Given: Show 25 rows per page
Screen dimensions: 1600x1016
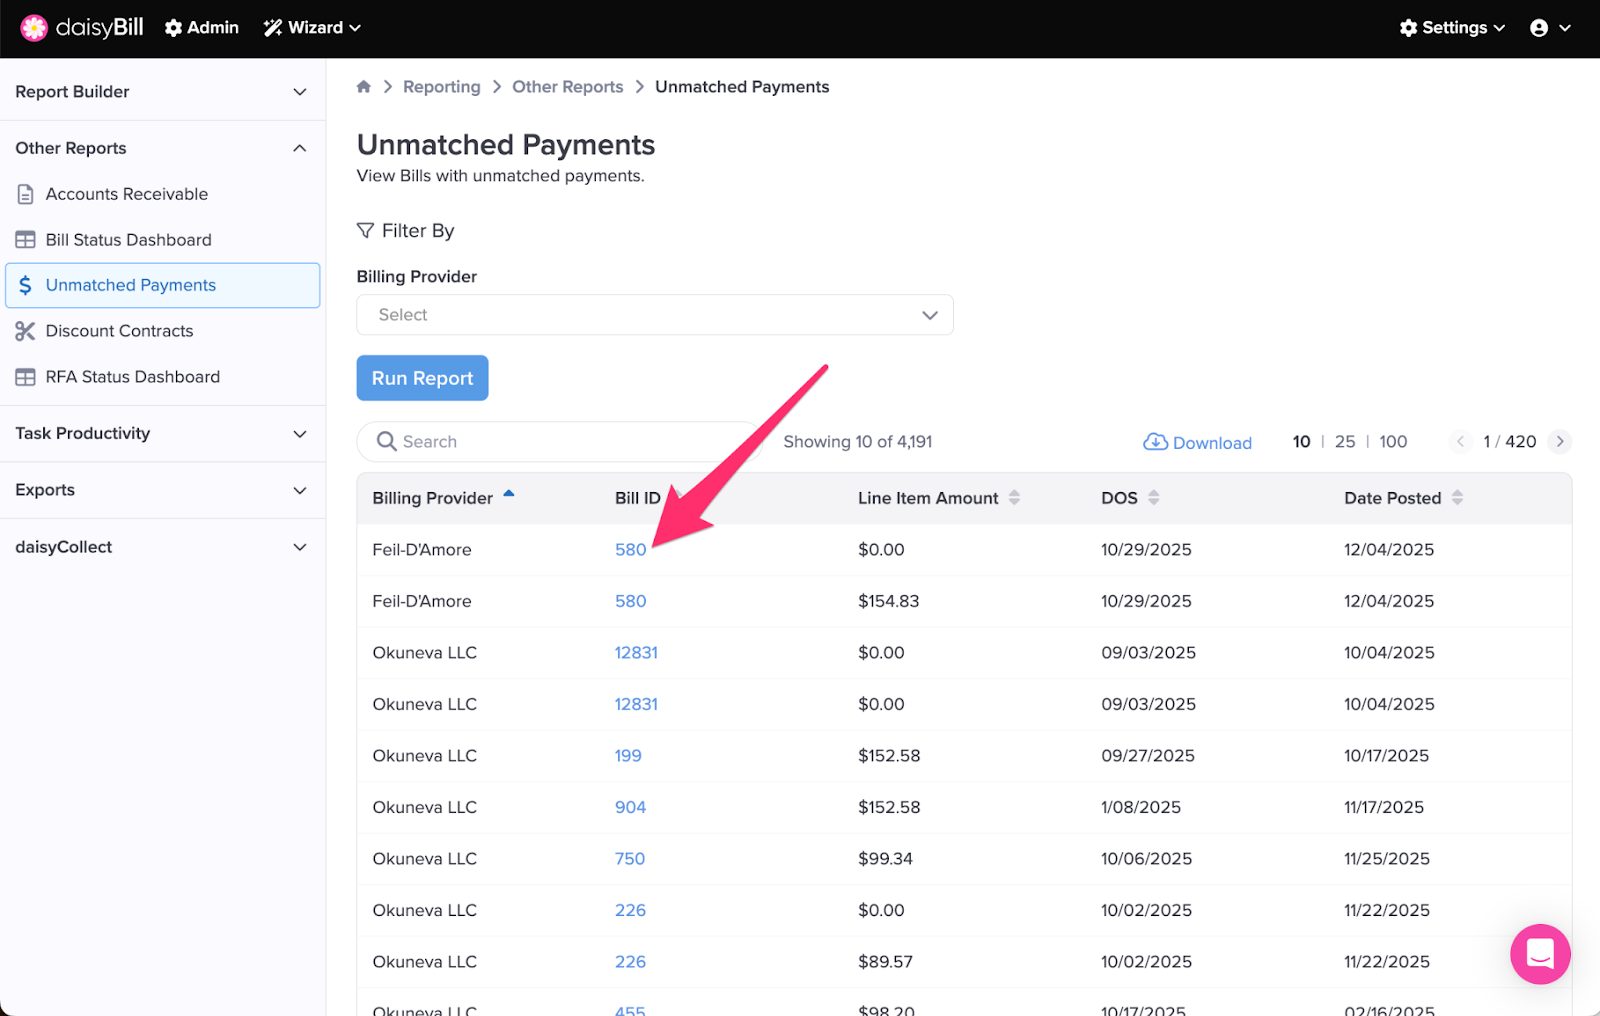Looking at the screenshot, I should tap(1345, 442).
